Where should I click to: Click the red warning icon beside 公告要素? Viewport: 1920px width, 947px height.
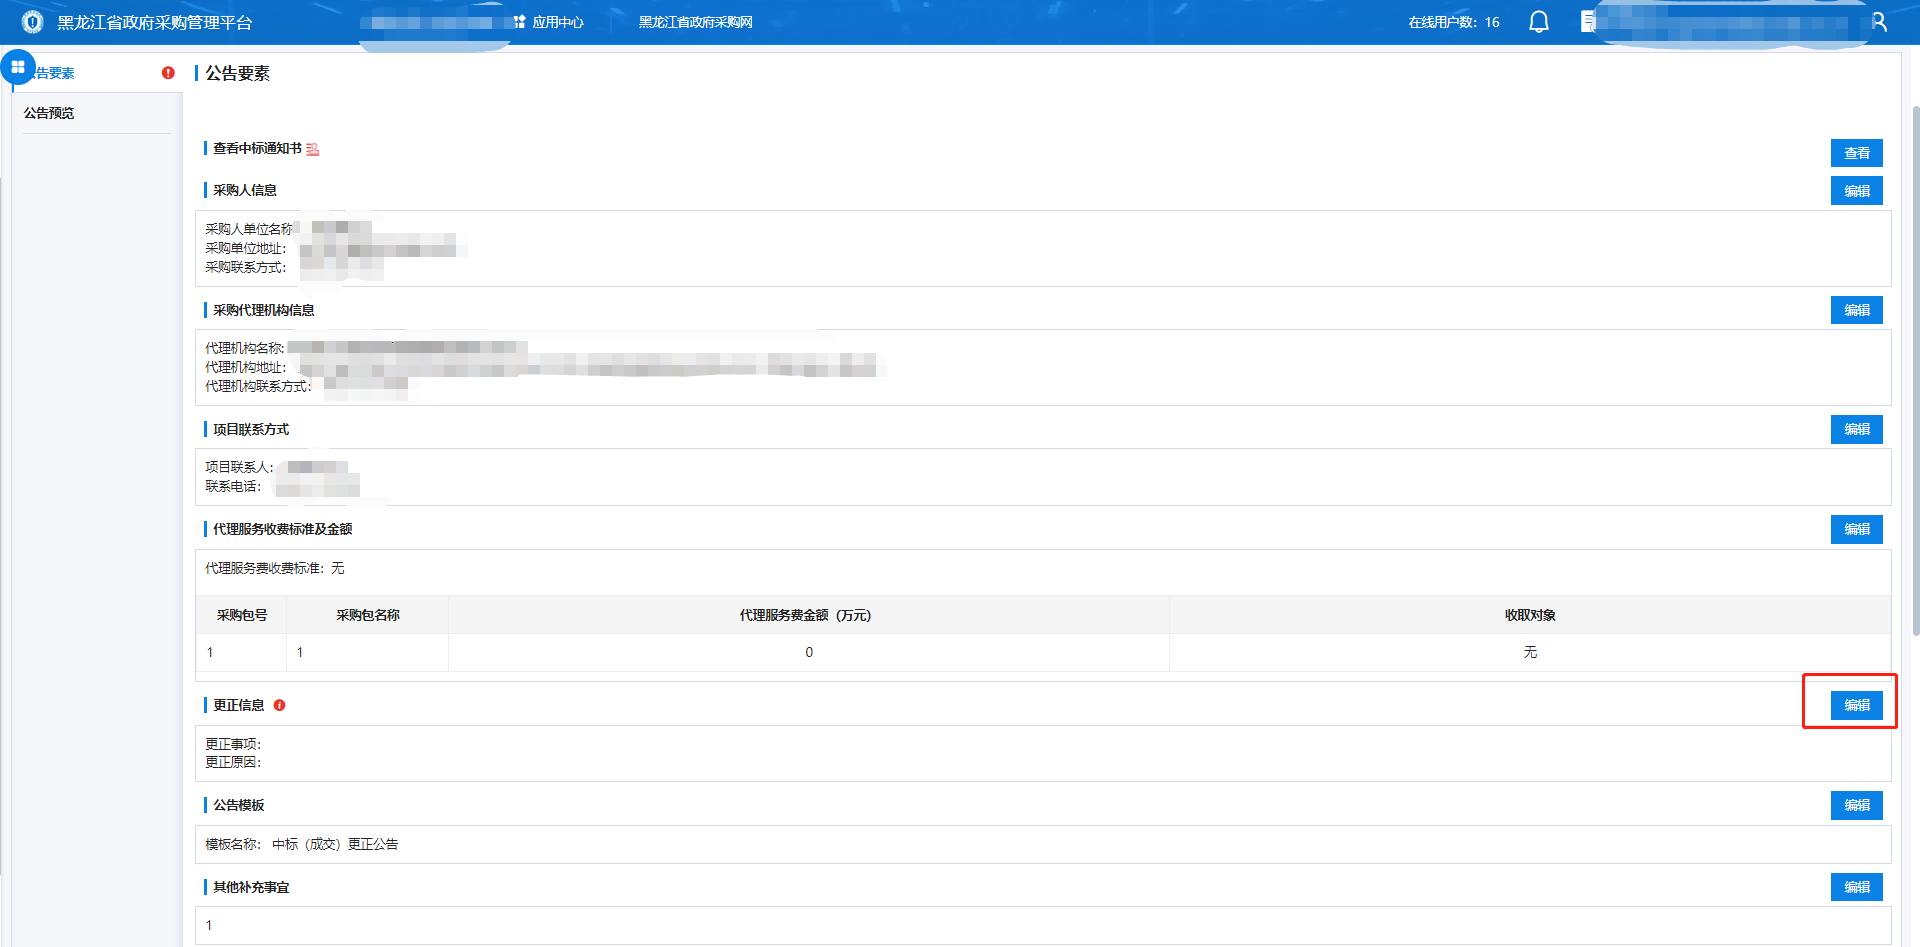[x=168, y=73]
